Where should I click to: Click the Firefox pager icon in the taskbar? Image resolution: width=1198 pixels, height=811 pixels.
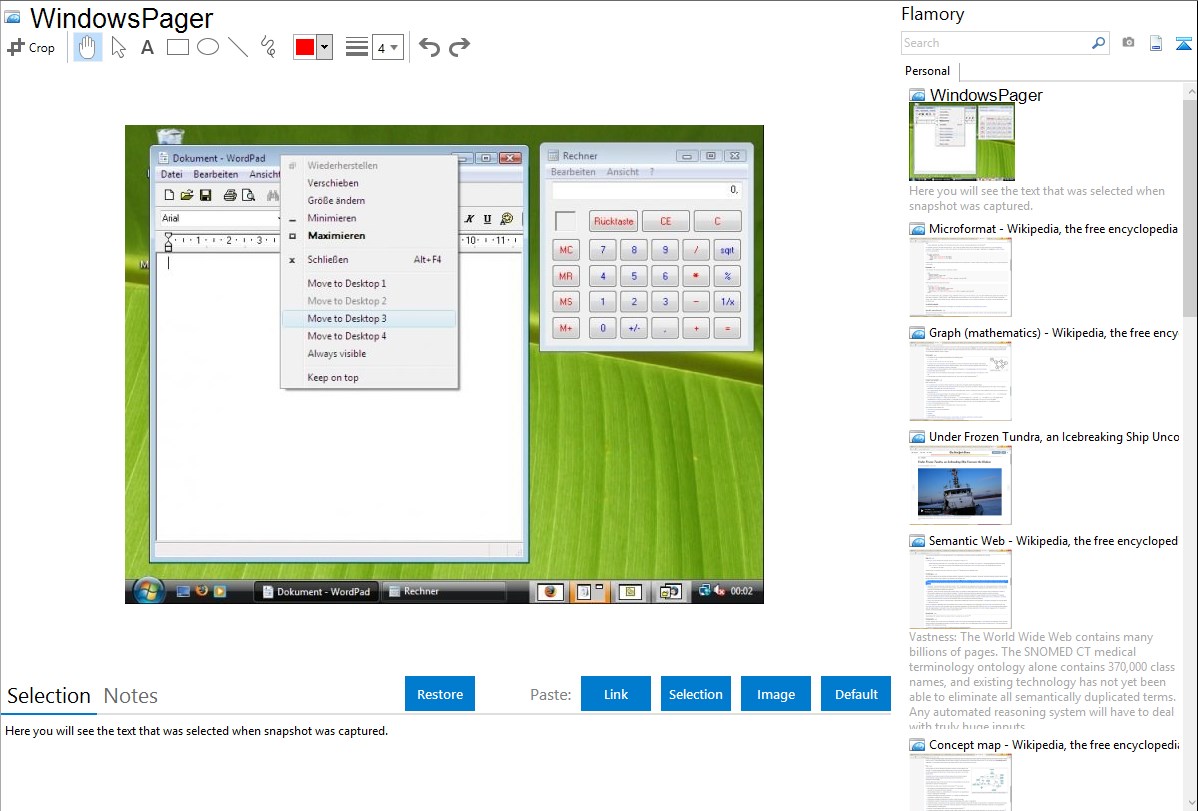click(x=550, y=592)
